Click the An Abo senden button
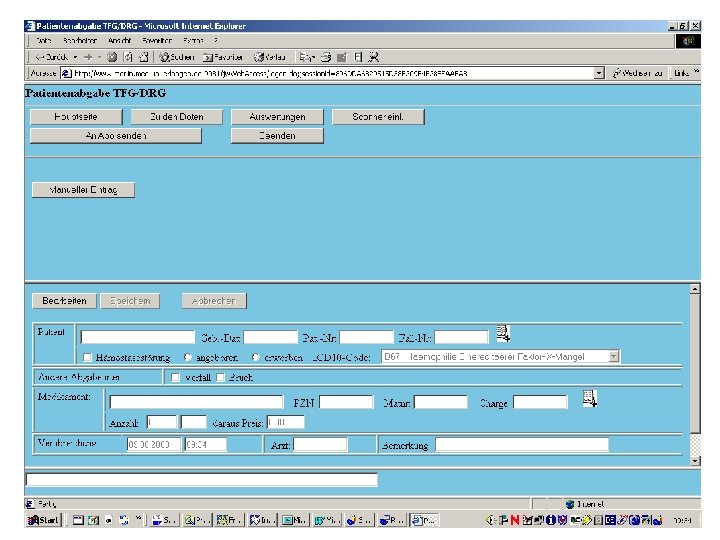Viewport: 720px width, 540px height. tap(116, 135)
